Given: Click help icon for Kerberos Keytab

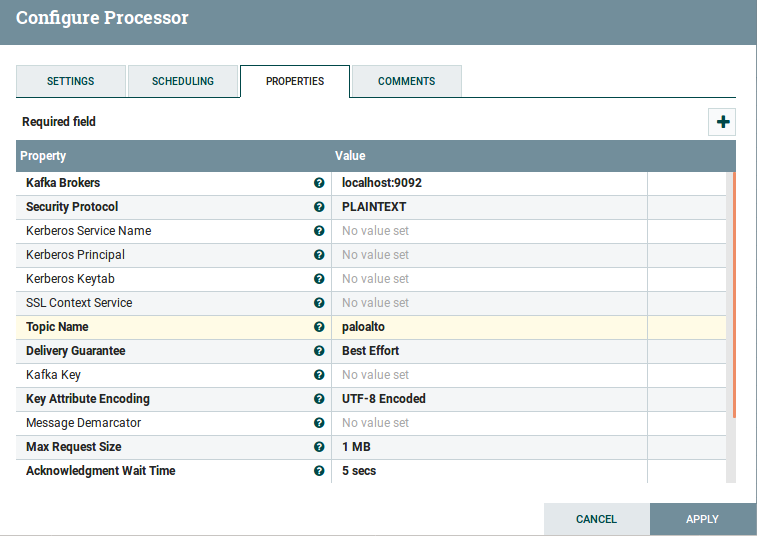Looking at the screenshot, I should (x=319, y=279).
